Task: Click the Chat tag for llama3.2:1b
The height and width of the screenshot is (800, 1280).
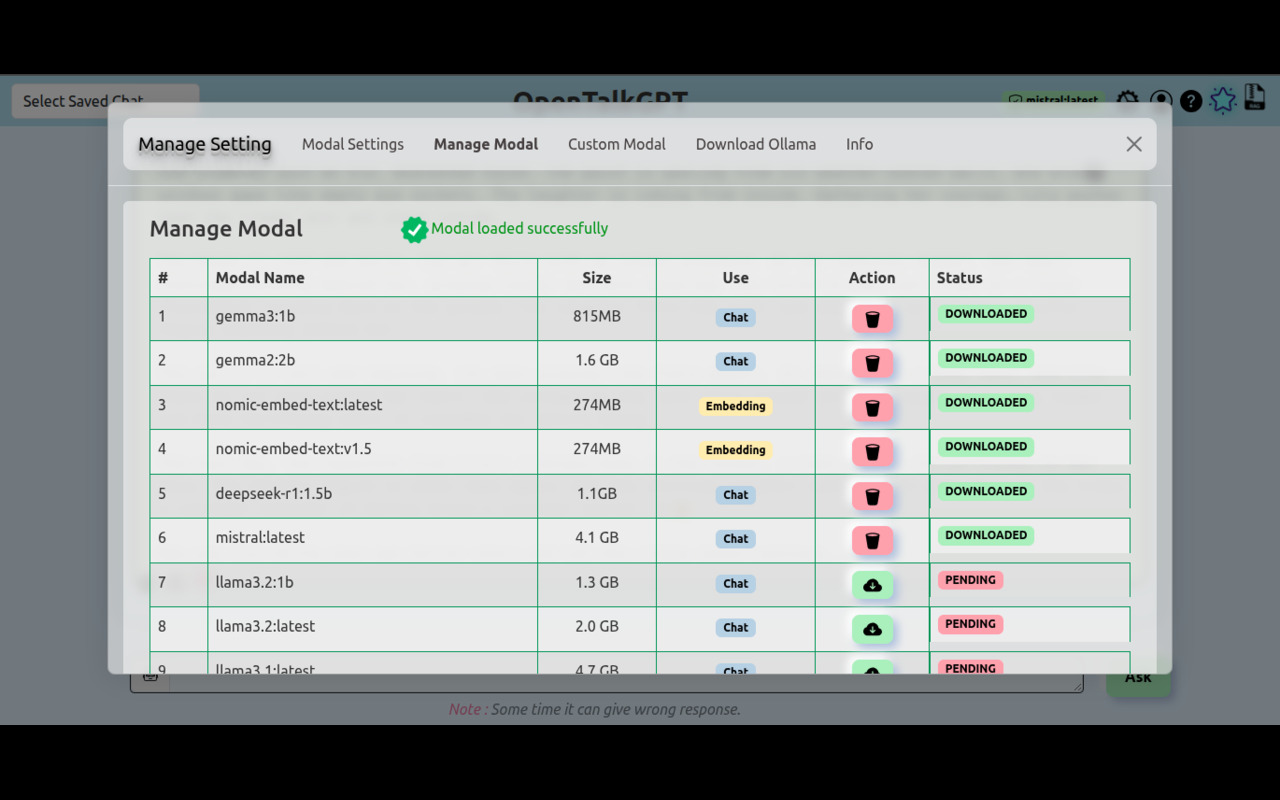Action: (x=736, y=583)
